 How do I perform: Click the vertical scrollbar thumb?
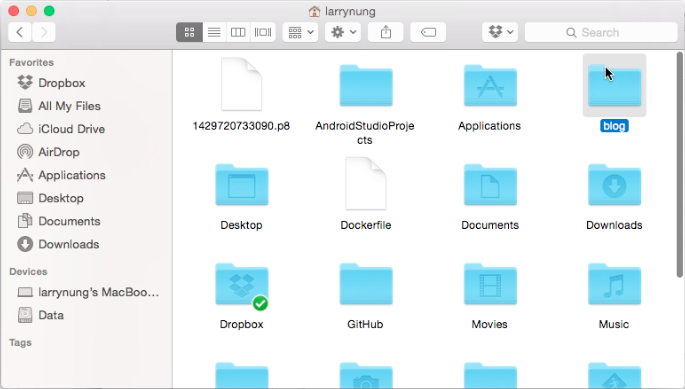pos(679,164)
